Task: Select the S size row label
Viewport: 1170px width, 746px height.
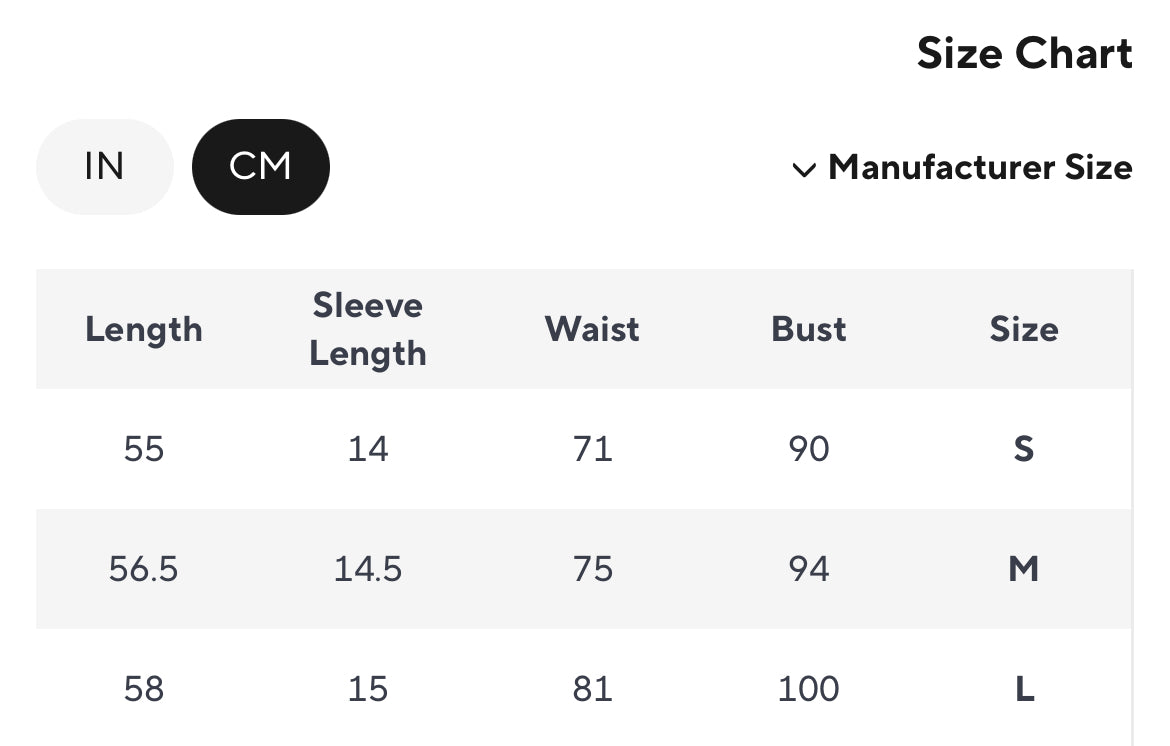Action: point(1023,449)
